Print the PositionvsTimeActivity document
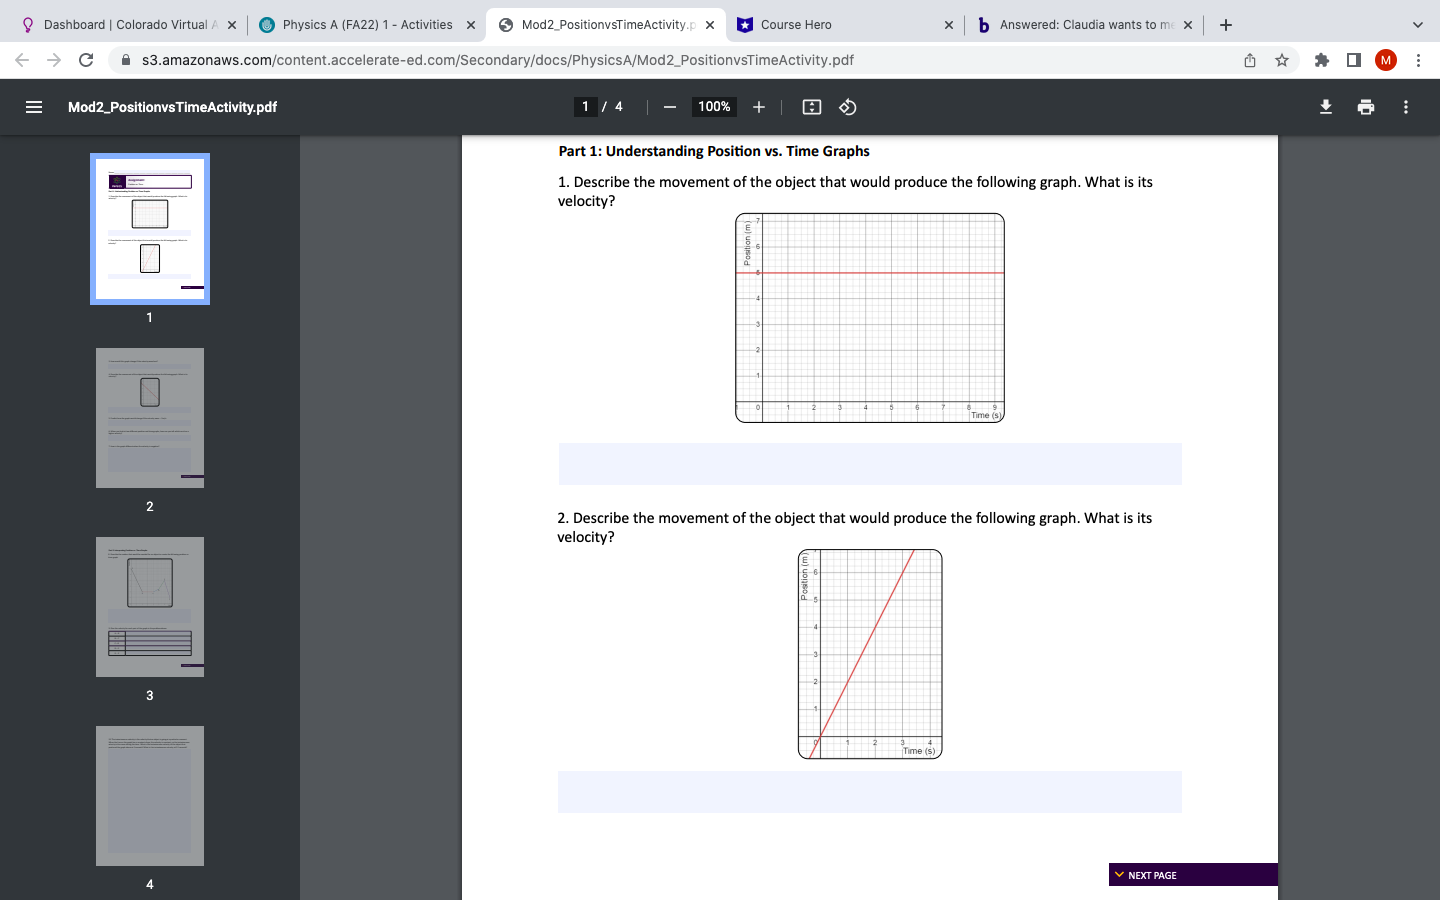 (x=1365, y=107)
